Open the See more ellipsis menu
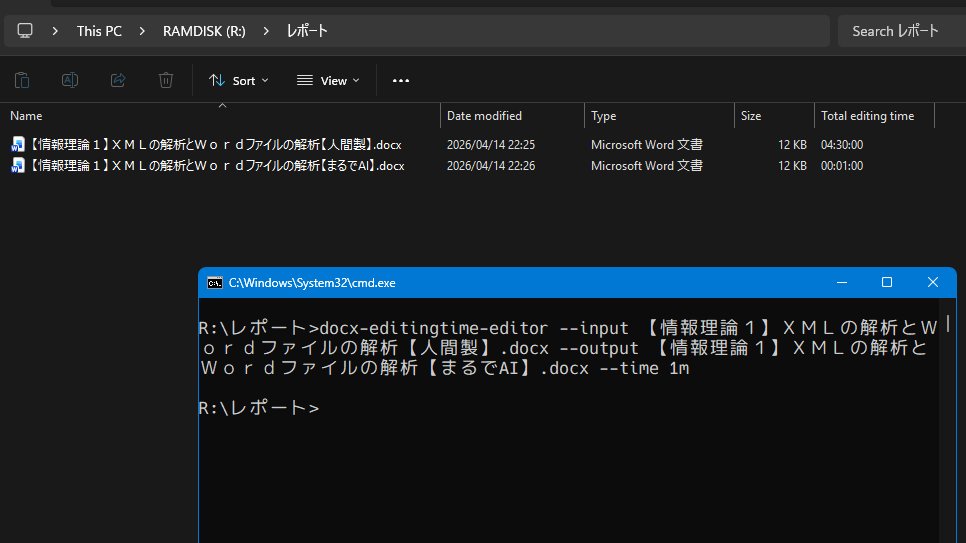The image size is (966, 543). pyautogui.click(x=401, y=81)
